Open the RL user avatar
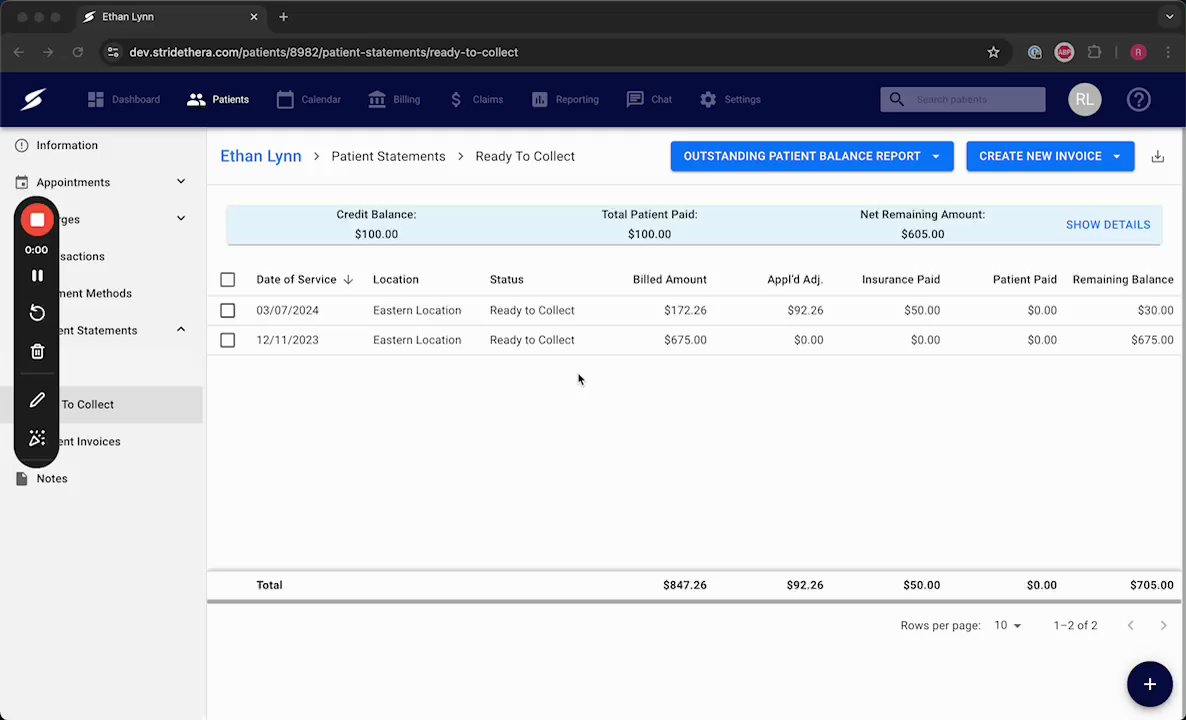This screenshot has height=720, width=1186. coord(1084,99)
